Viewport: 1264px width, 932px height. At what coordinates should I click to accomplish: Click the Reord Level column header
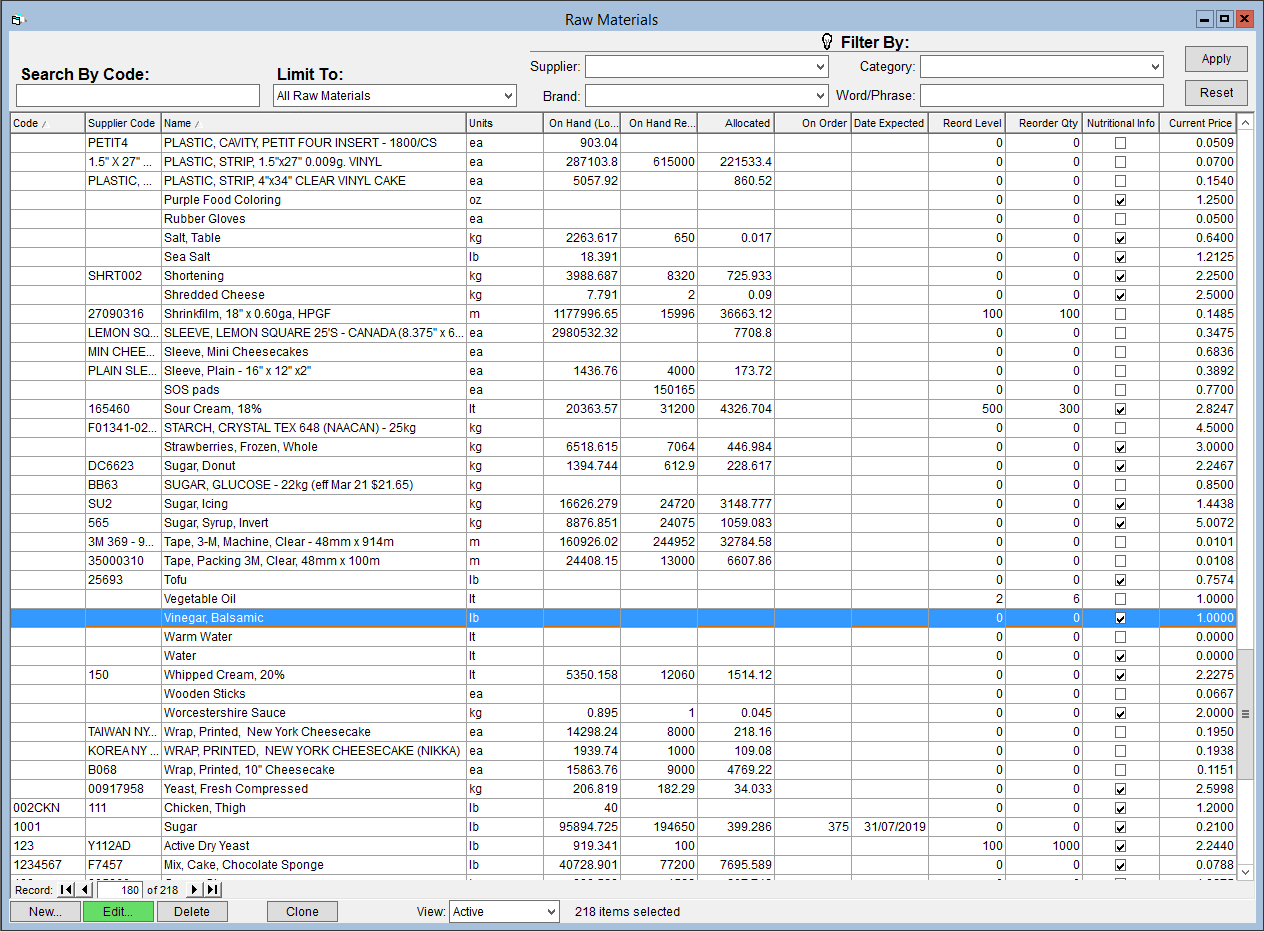(967, 123)
